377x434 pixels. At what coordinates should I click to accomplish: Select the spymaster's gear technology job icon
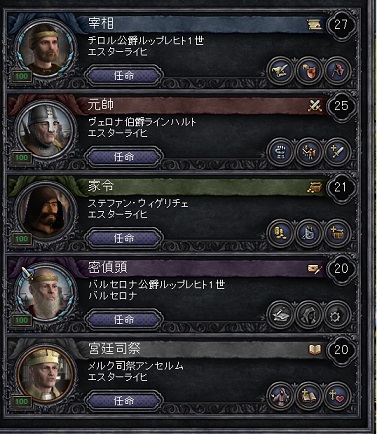337,315
